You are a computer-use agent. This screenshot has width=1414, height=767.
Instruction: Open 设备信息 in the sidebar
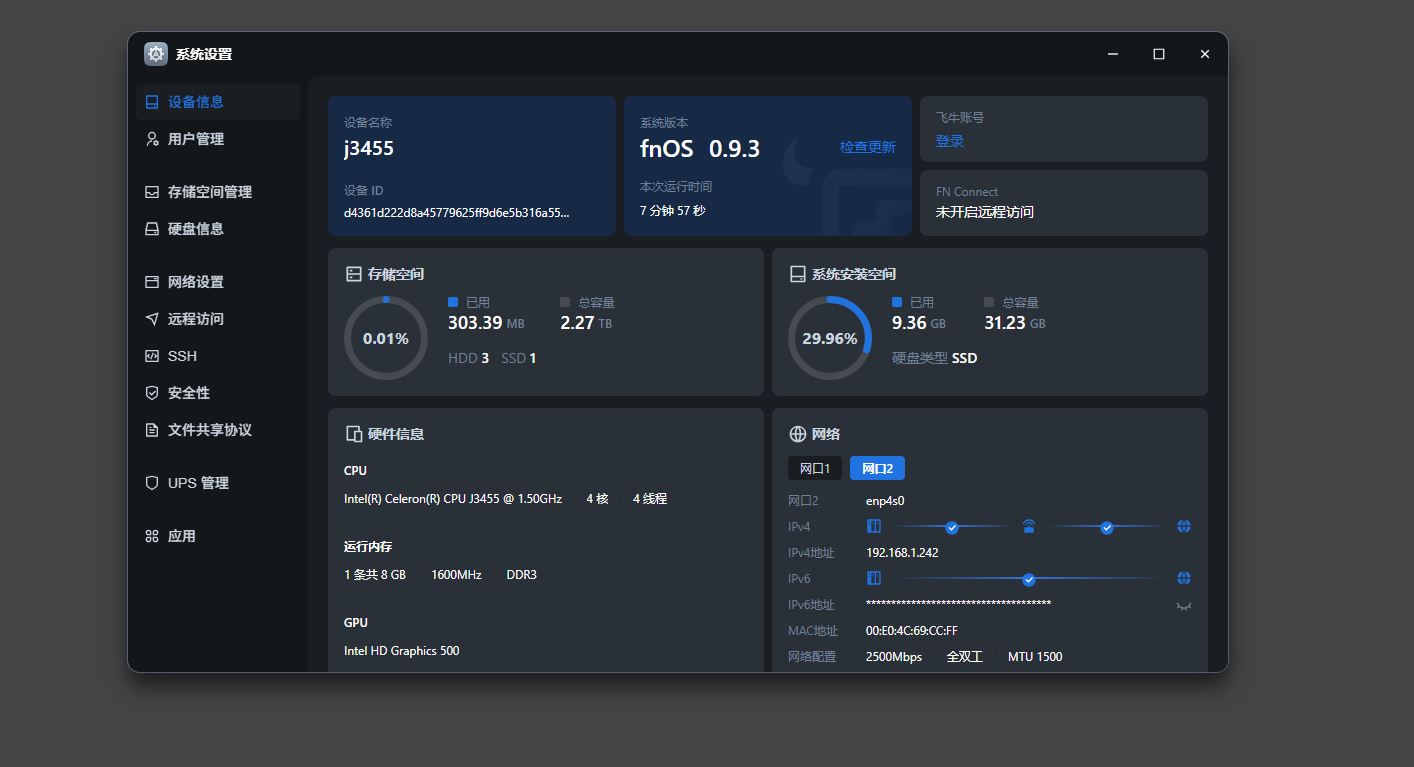point(218,102)
